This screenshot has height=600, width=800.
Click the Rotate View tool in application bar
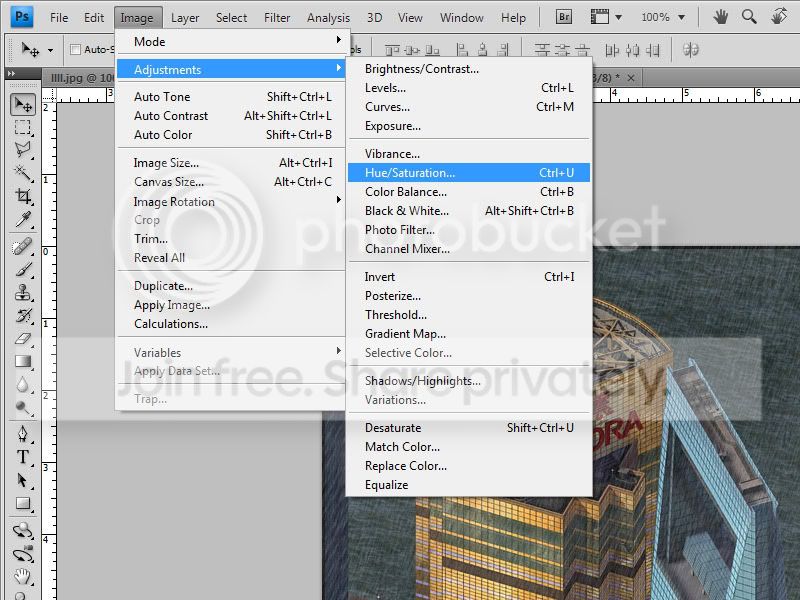pyautogui.click(x=779, y=17)
